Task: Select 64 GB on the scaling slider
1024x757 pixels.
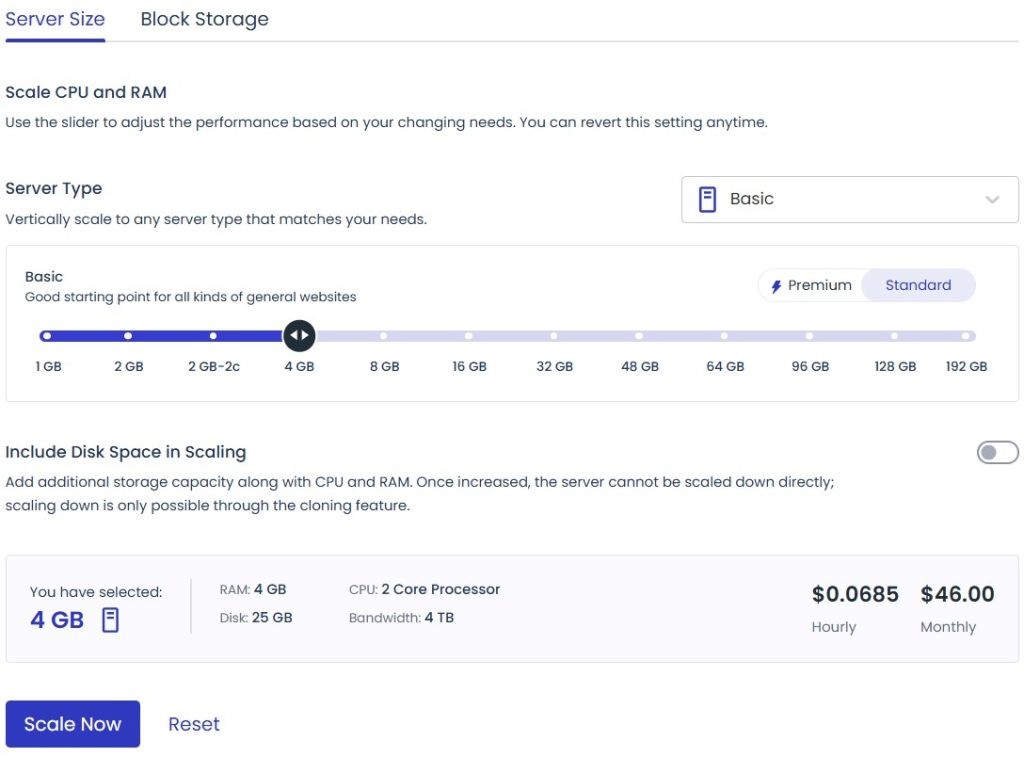Action: (x=724, y=335)
